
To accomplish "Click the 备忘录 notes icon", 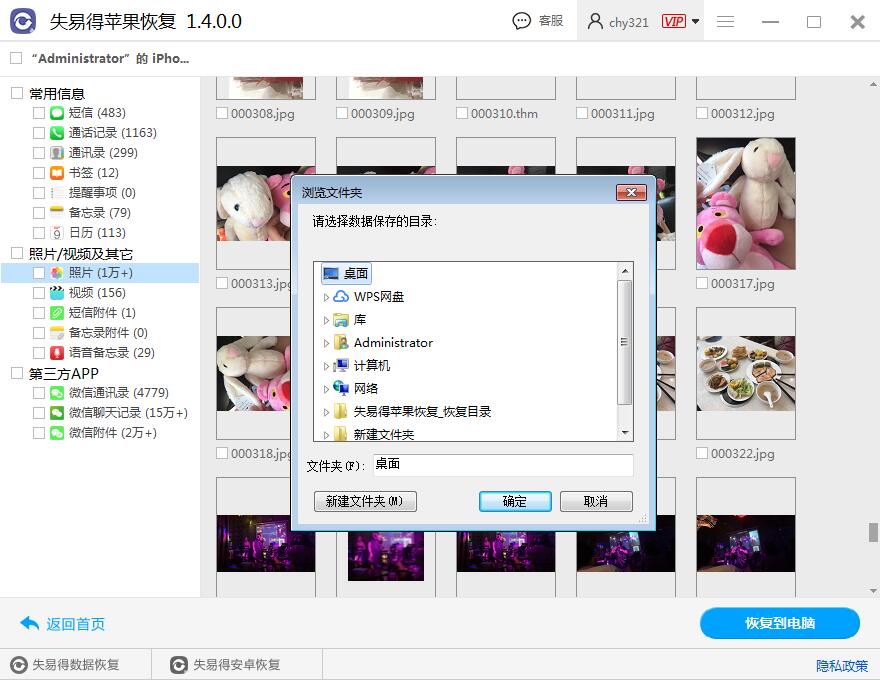I will tap(57, 213).
